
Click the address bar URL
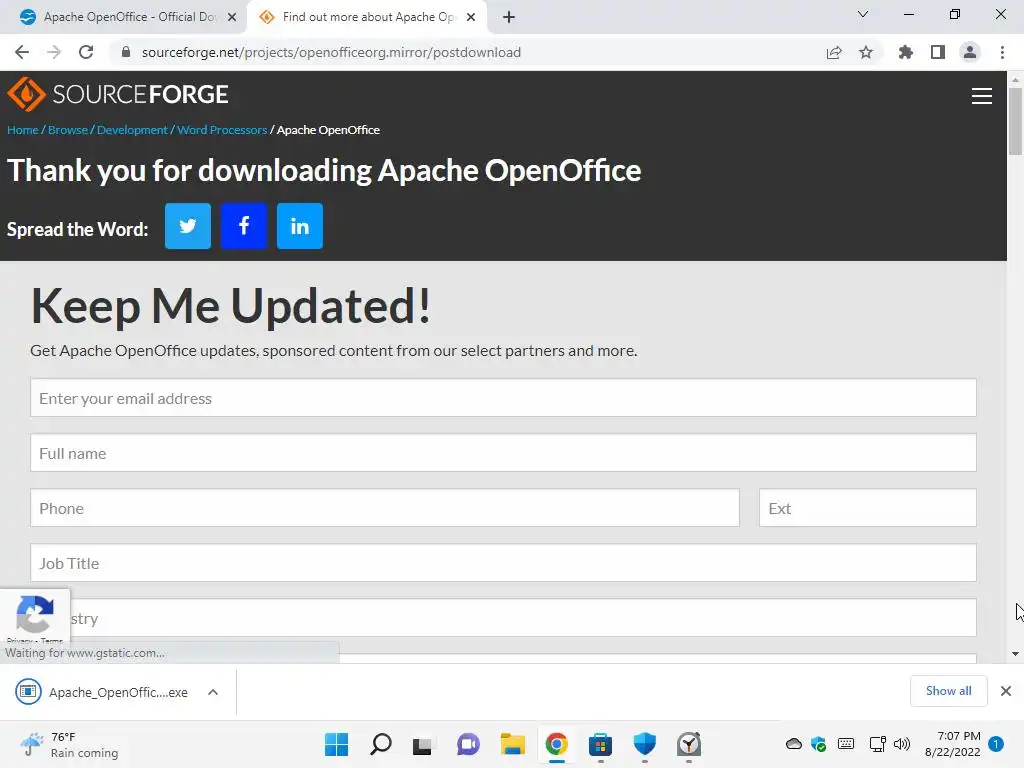point(331,52)
